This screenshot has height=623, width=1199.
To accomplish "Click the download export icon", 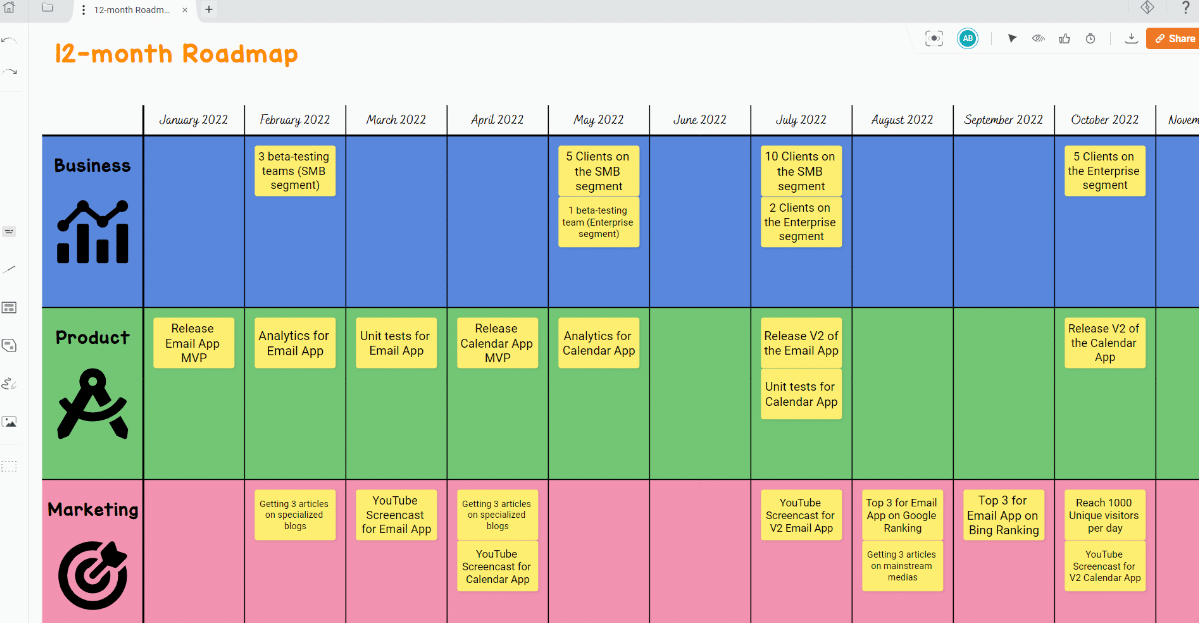I will [x=1131, y=38].
